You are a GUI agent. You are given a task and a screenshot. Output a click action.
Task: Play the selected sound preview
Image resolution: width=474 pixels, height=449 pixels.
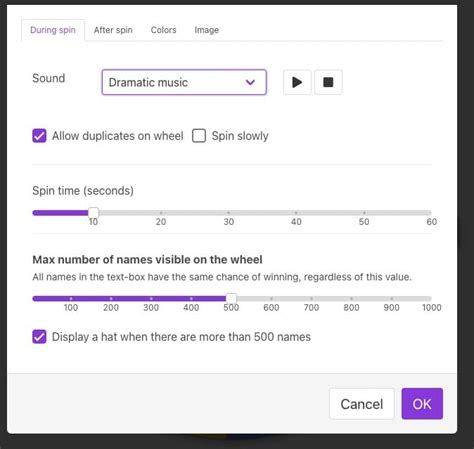click(297, 82)
